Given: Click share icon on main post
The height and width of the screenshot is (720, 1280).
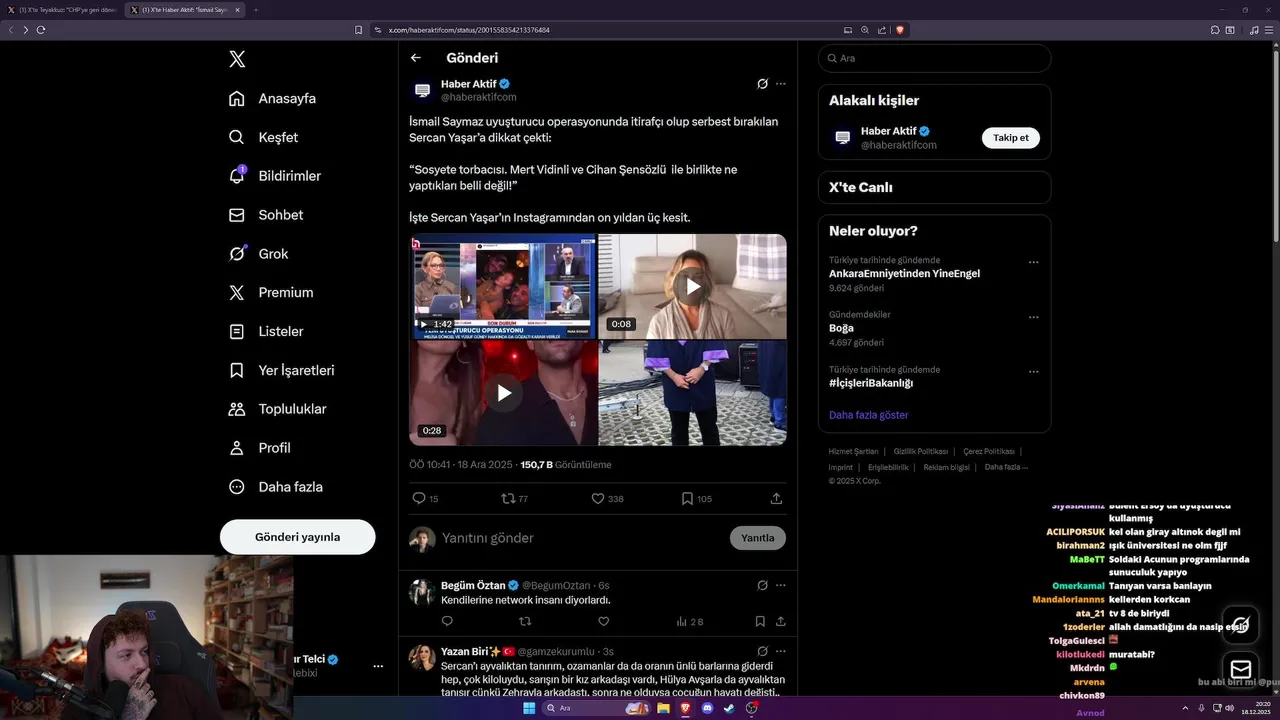Looking at the screenshot, I should 776,498.
